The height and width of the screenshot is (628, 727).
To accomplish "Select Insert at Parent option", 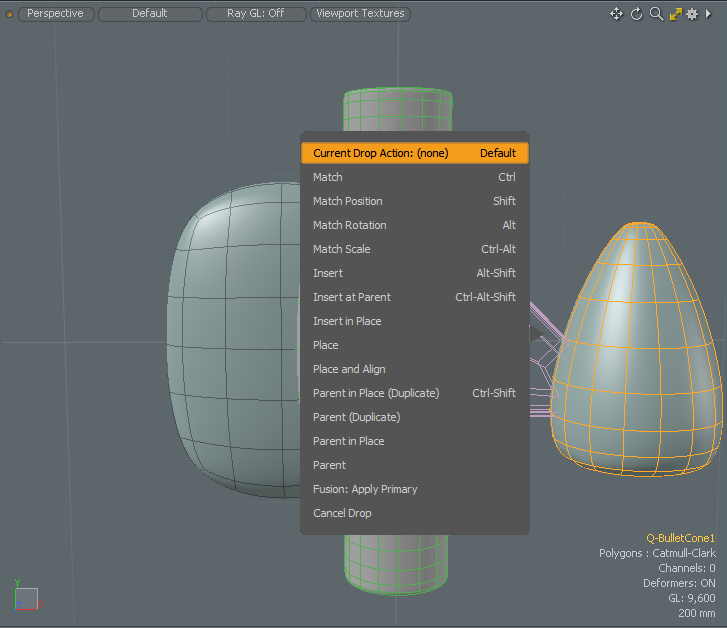I will point(352,297).
